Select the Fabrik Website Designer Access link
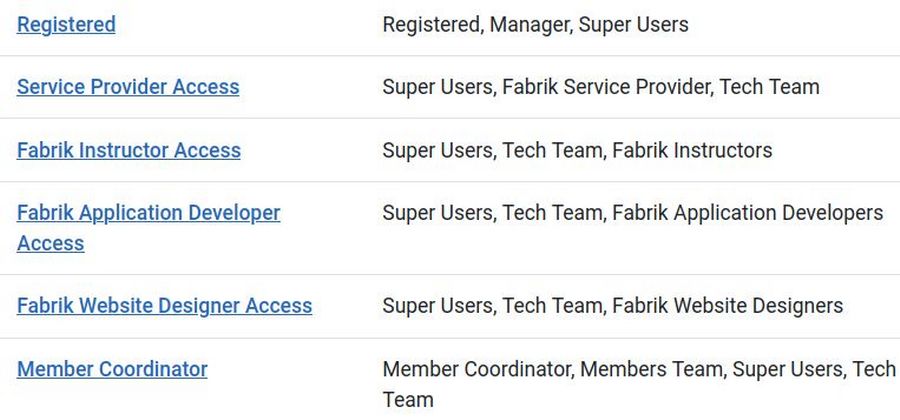This screenshot has height=420, width=900. point(164,306)
